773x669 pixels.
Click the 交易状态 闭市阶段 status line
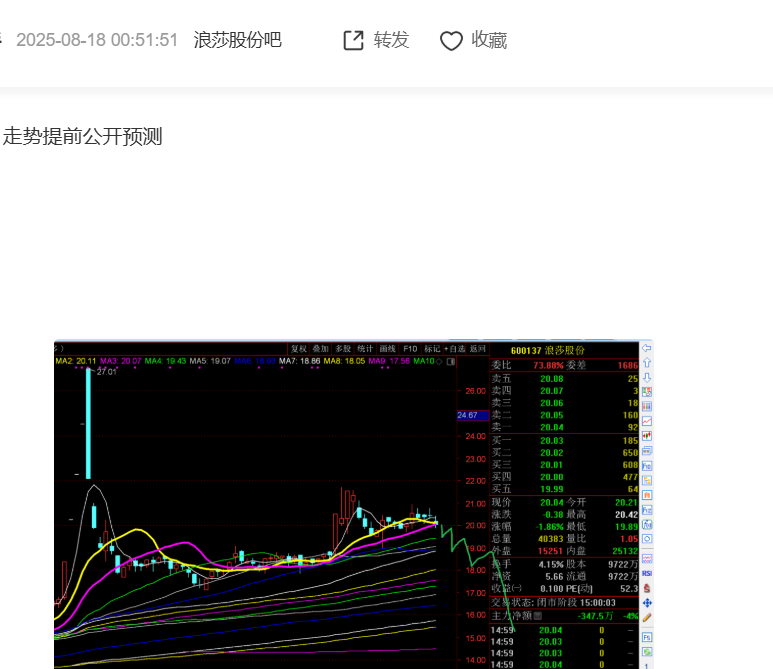click(553, 602)
